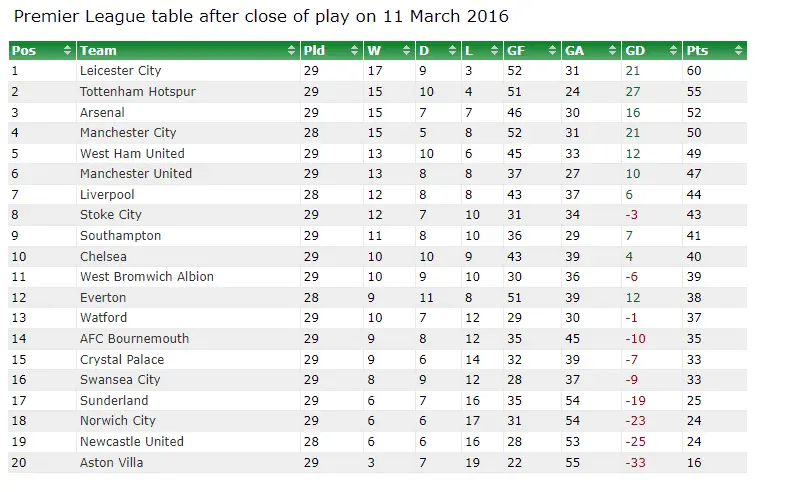The height and width of the screenshot is (492, 808).
Task: Click the sort arrows in the Team header
Action: [x=291, y=51]
